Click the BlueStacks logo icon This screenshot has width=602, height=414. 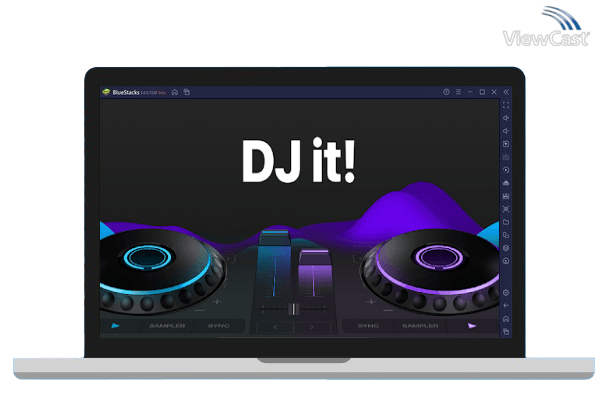coord(106,92)
